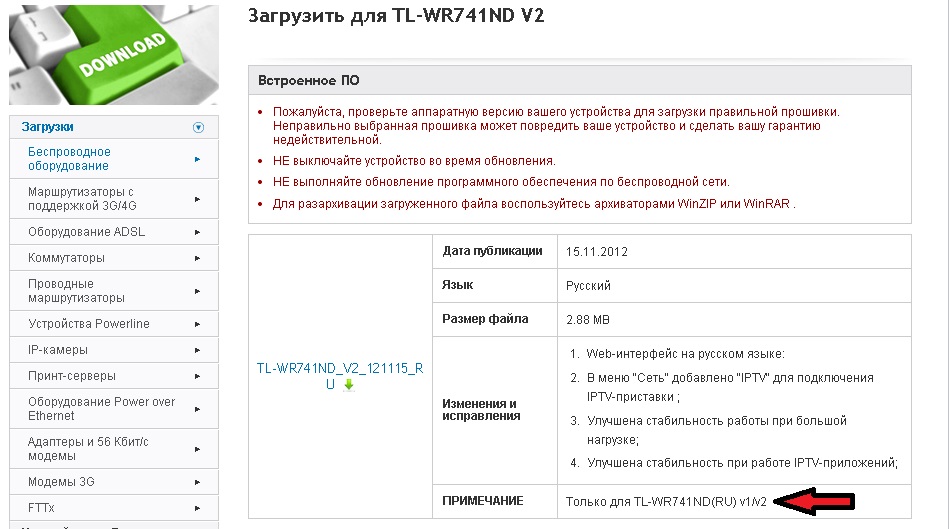This screenshot has height=529, width=949.
Task: Download TL-WR741ND_V2_121115_RU firmware file link
Action: (340, 376)
